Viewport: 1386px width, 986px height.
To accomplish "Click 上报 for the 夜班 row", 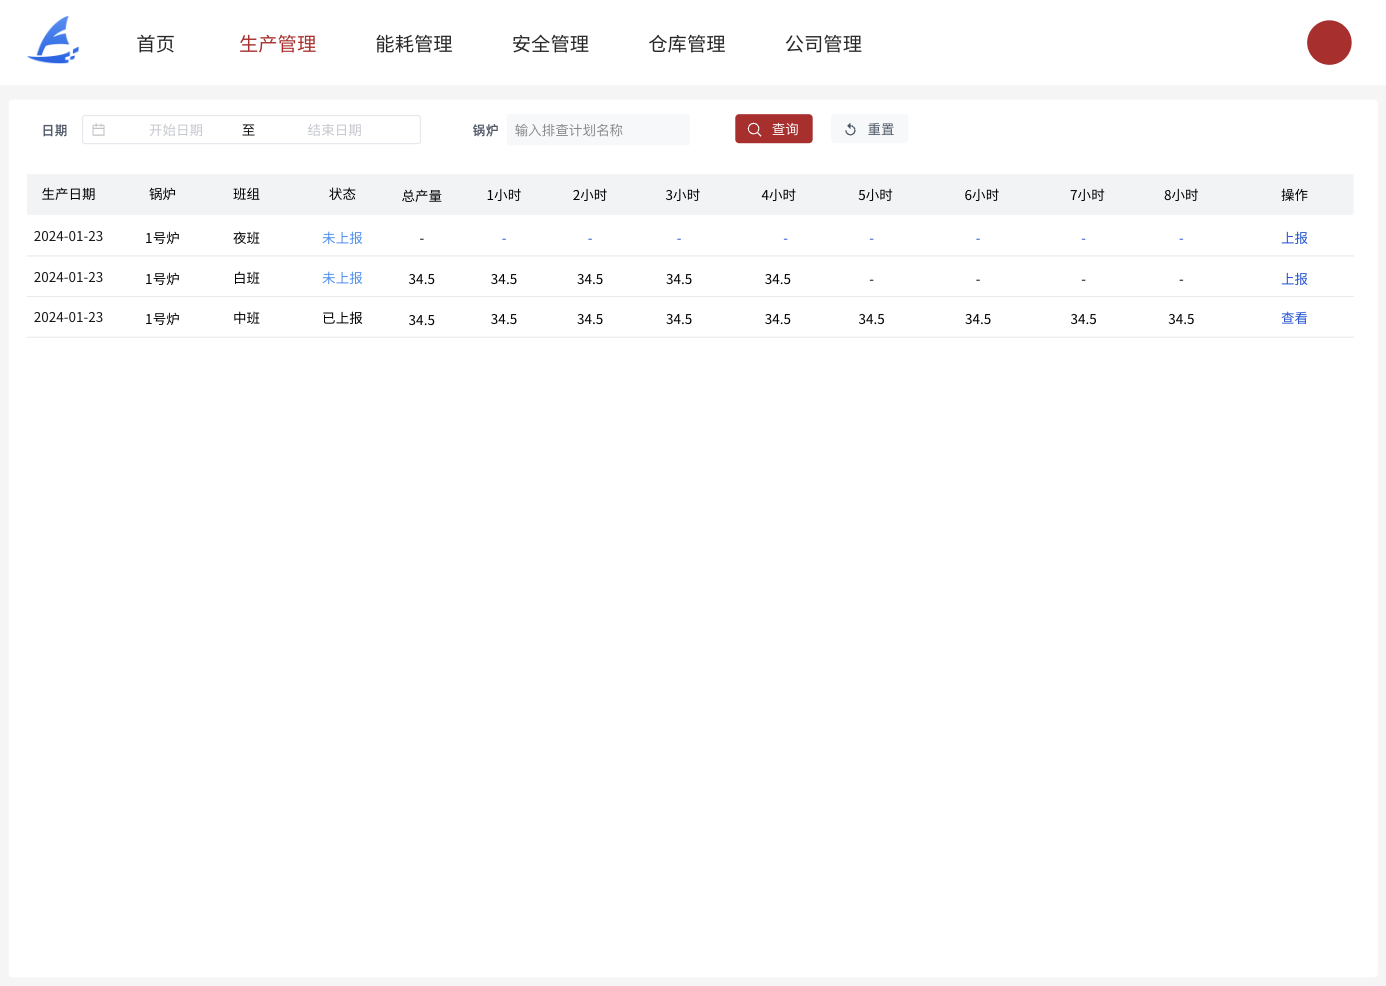I will tap(1294, 238).
